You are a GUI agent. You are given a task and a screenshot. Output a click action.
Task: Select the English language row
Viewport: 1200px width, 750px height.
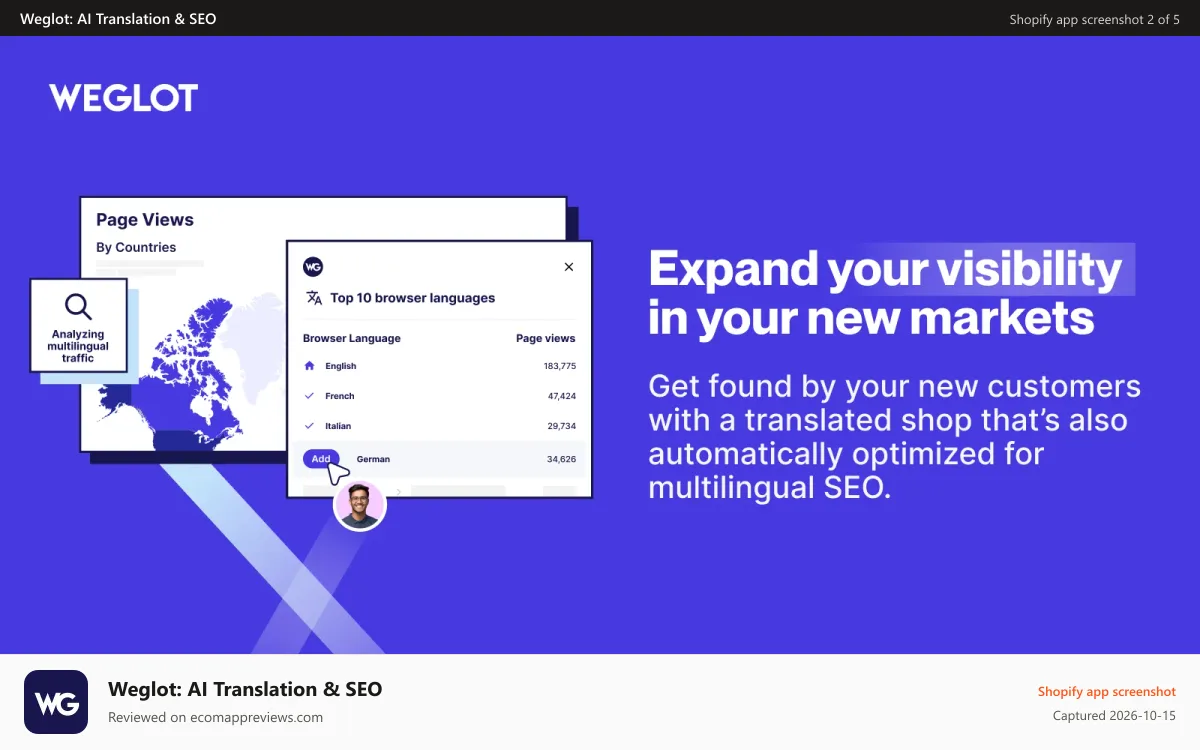[x=440, y=366]
